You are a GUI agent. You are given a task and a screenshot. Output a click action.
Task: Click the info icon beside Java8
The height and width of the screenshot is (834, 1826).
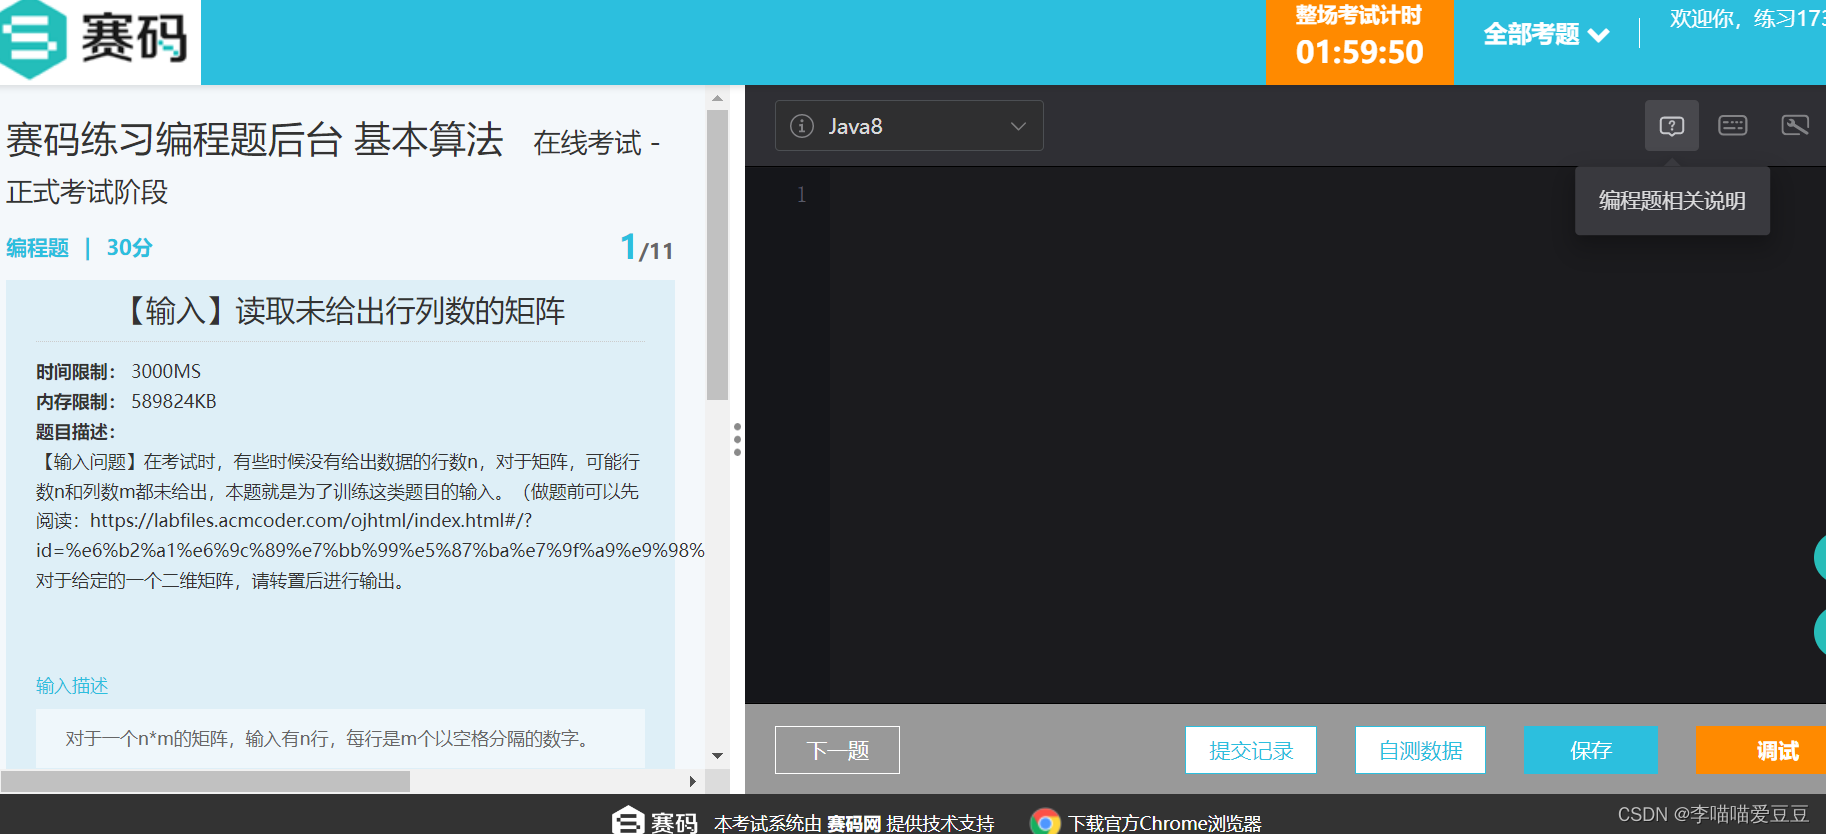tap(802, 126)
